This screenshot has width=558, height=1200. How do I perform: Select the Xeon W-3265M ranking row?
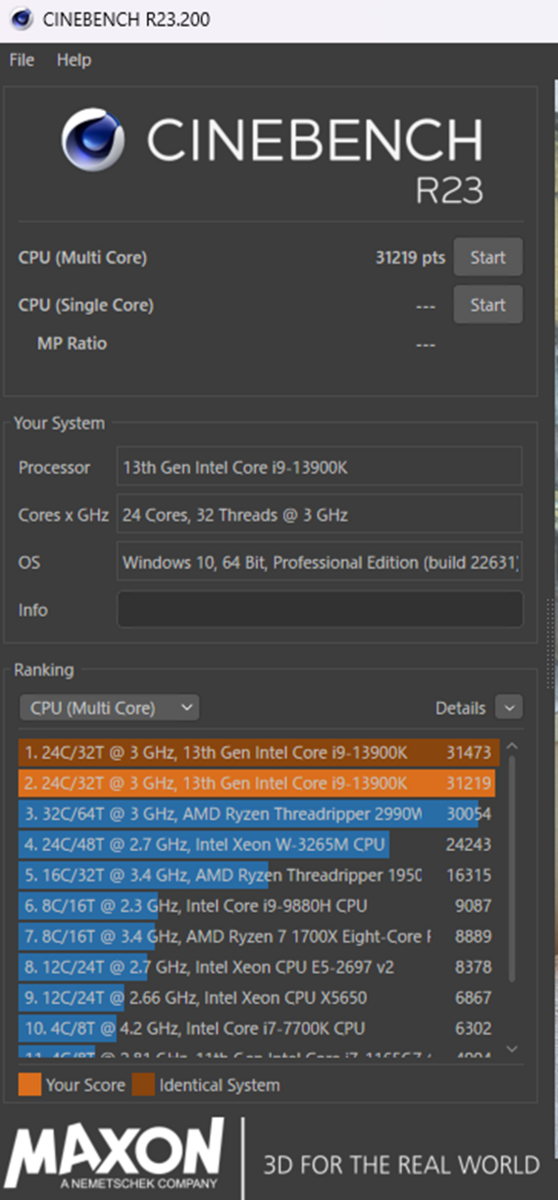(x=259, y=845)
